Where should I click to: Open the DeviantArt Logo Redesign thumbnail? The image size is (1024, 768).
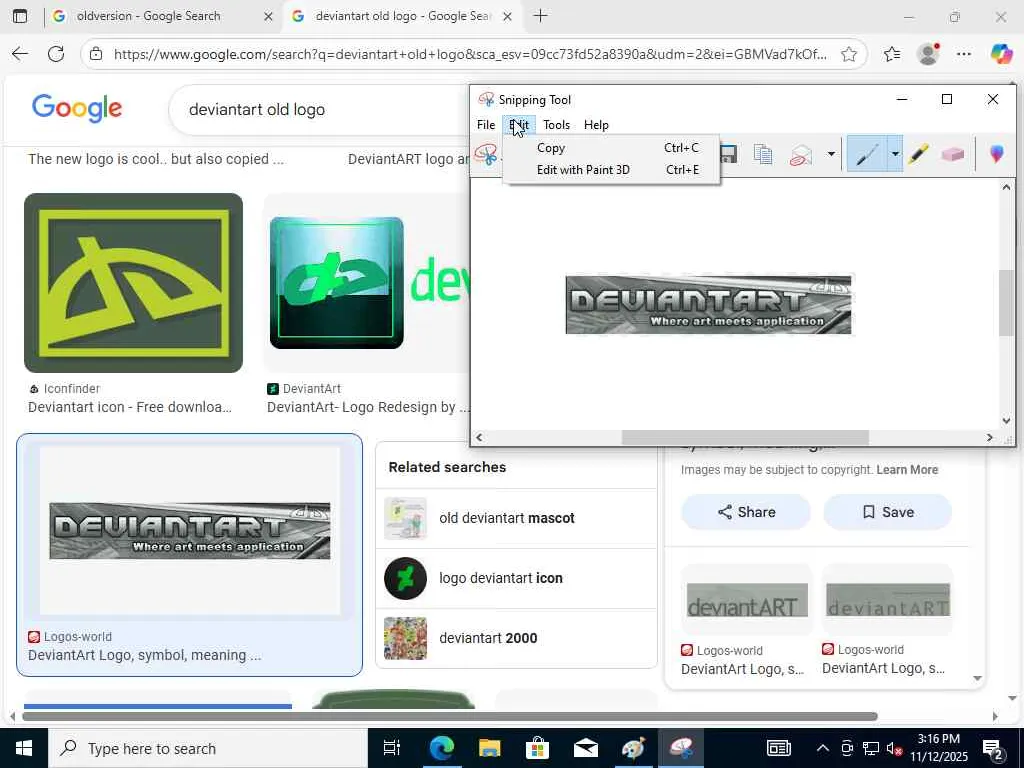tap(366, 283)
